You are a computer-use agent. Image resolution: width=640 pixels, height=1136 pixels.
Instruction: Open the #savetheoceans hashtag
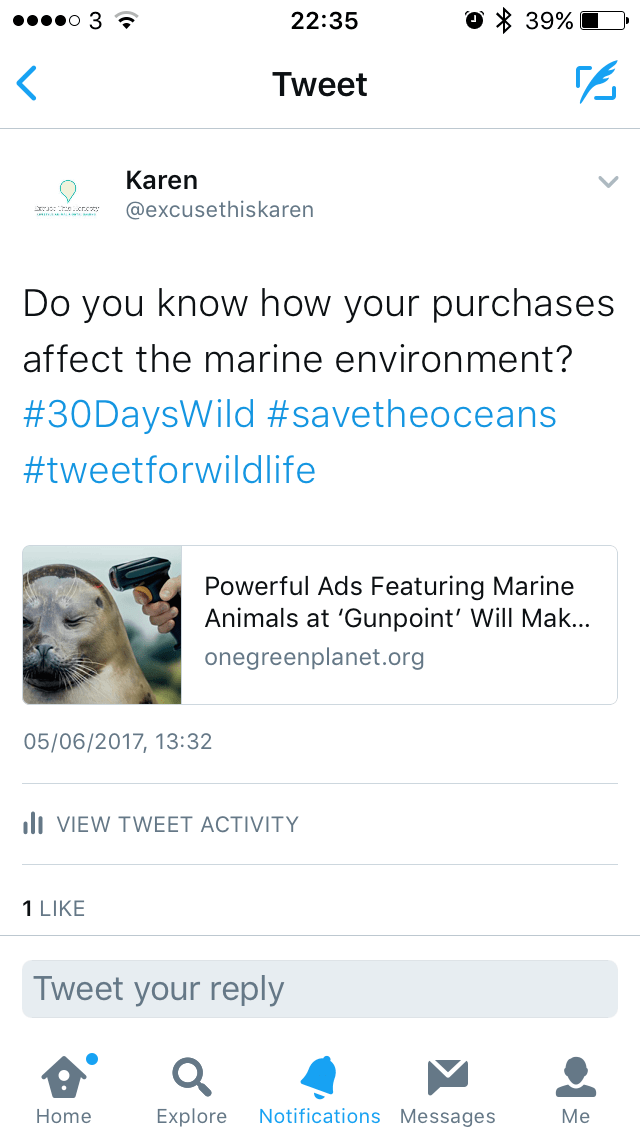412,414
